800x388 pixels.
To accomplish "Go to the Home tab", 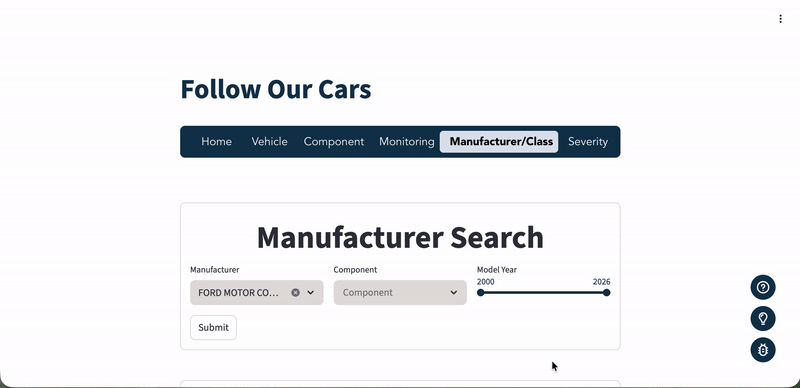I will tap(216, 142).
